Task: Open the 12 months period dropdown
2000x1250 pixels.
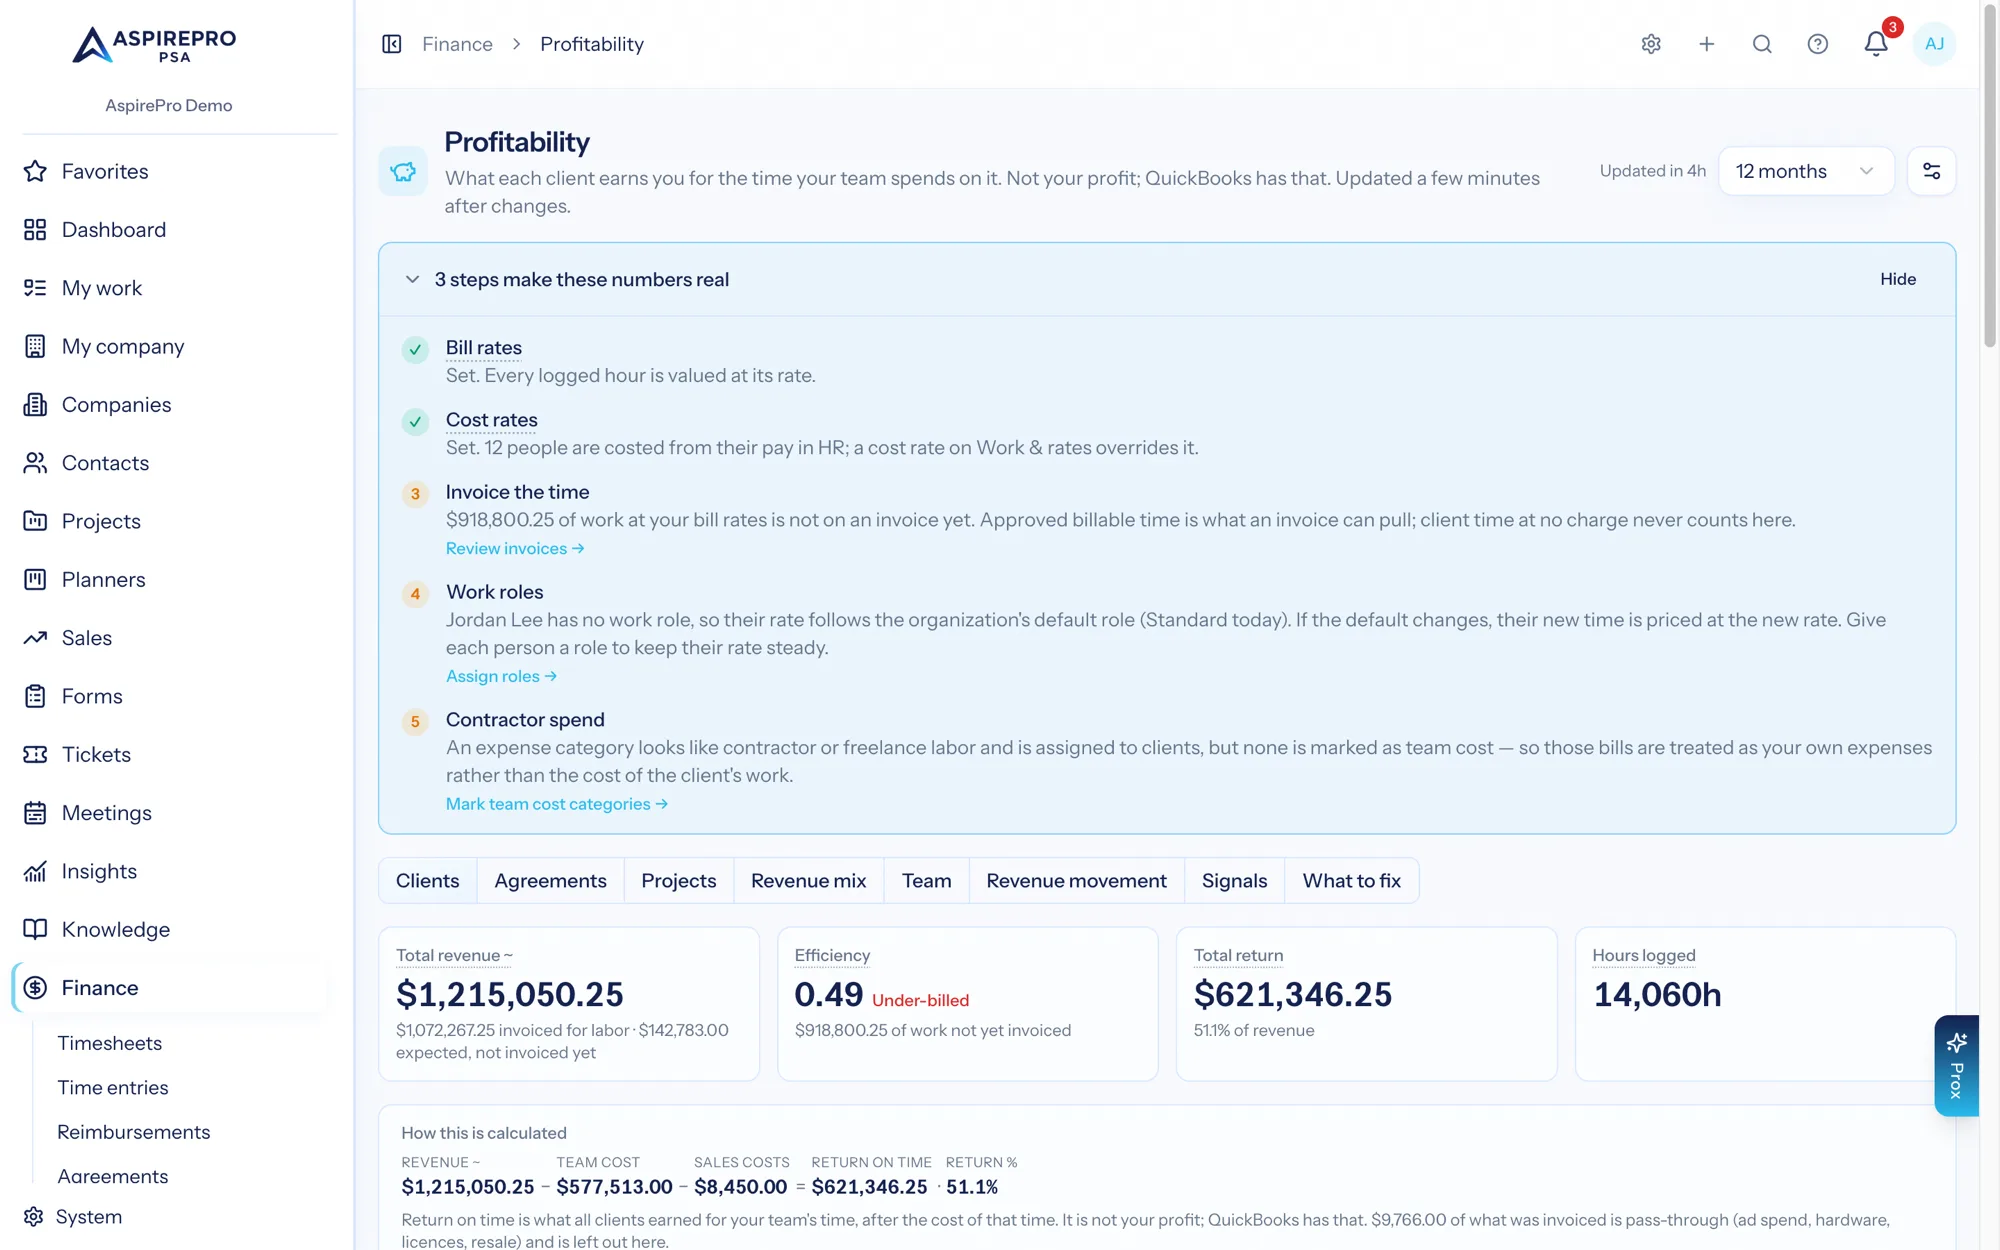Action: point(1805,171)
